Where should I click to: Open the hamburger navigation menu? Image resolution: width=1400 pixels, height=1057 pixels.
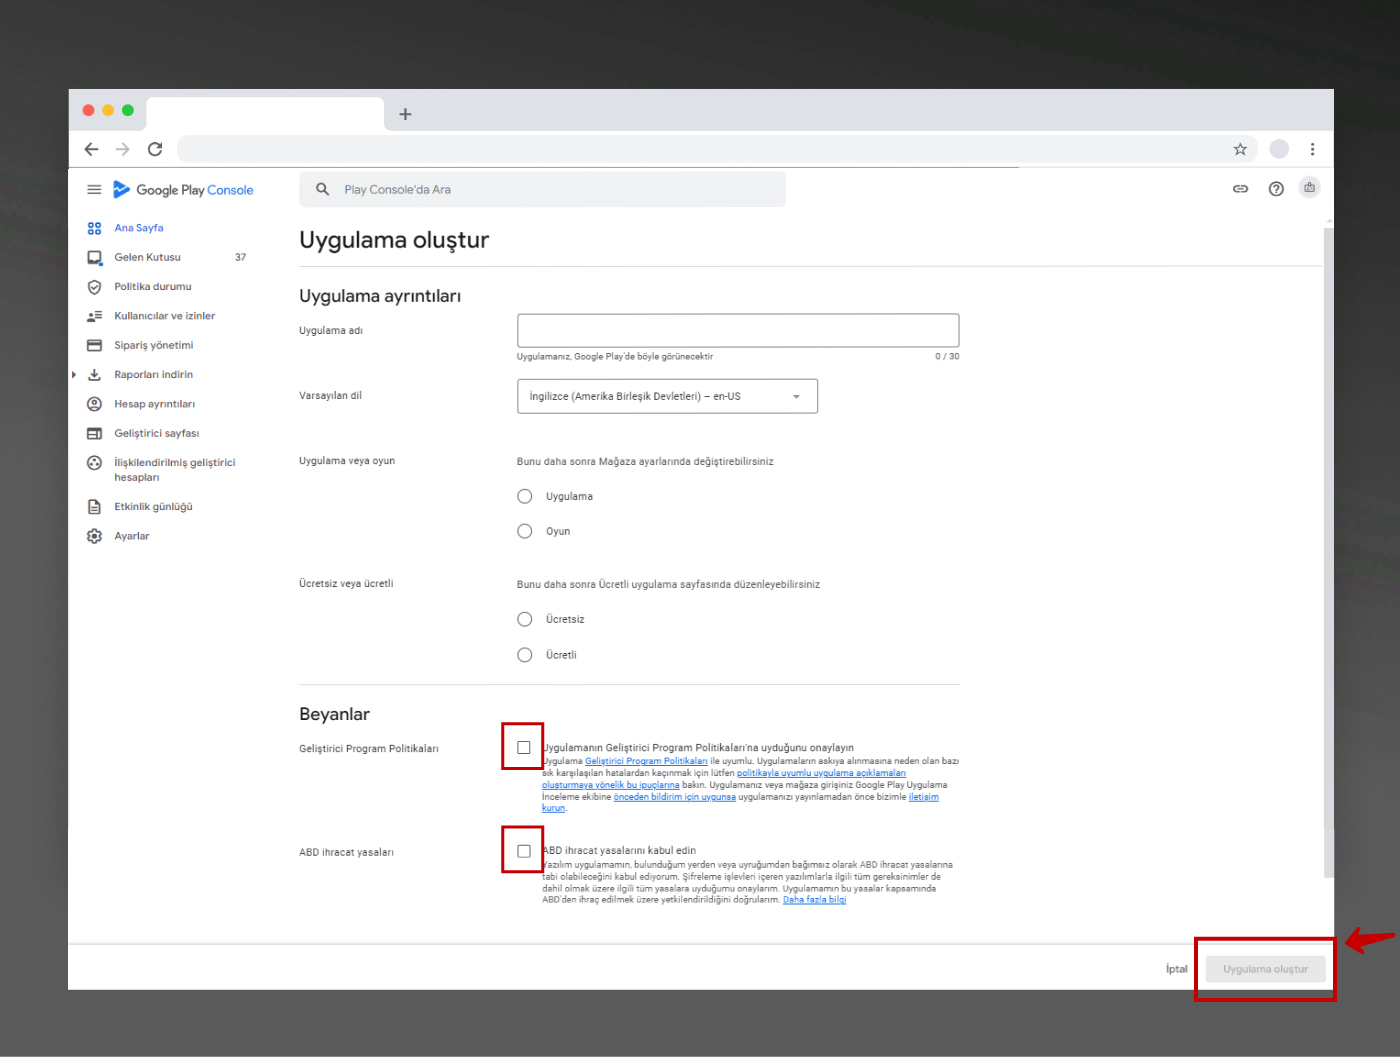click(94, 189)
